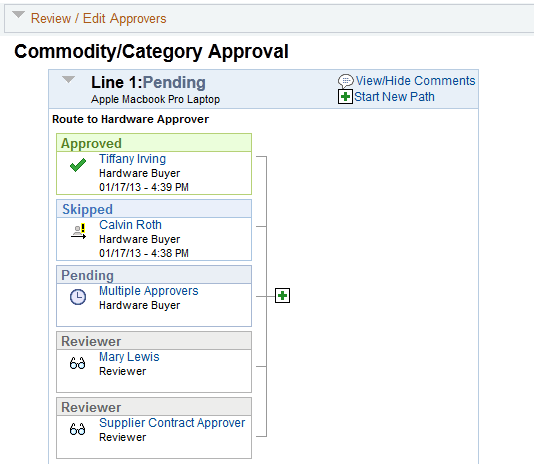Open the Supplier Contract Approver link
The height and width of the screenshot is (464, 534).
pyautogui.click(x=172, y=423)
